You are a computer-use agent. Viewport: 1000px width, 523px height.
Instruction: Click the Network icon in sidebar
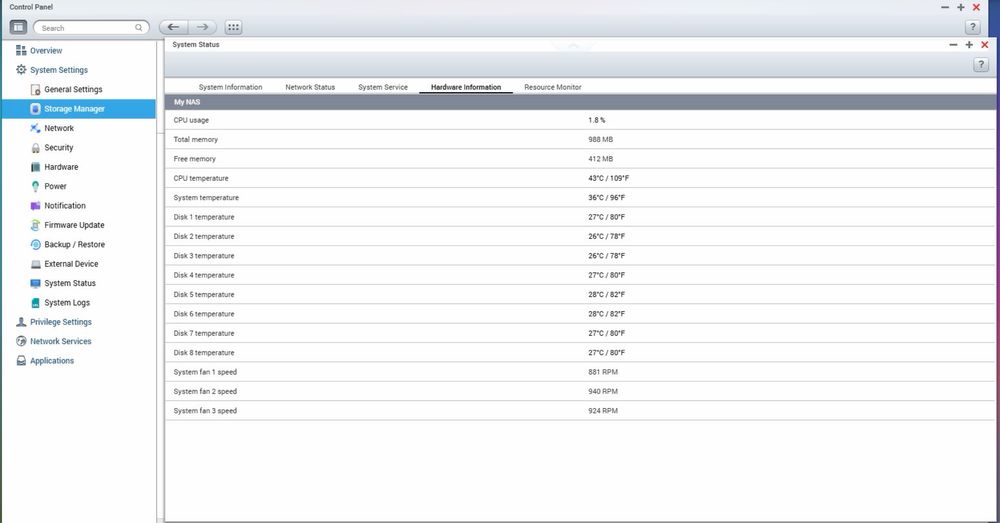coord(36,128)
